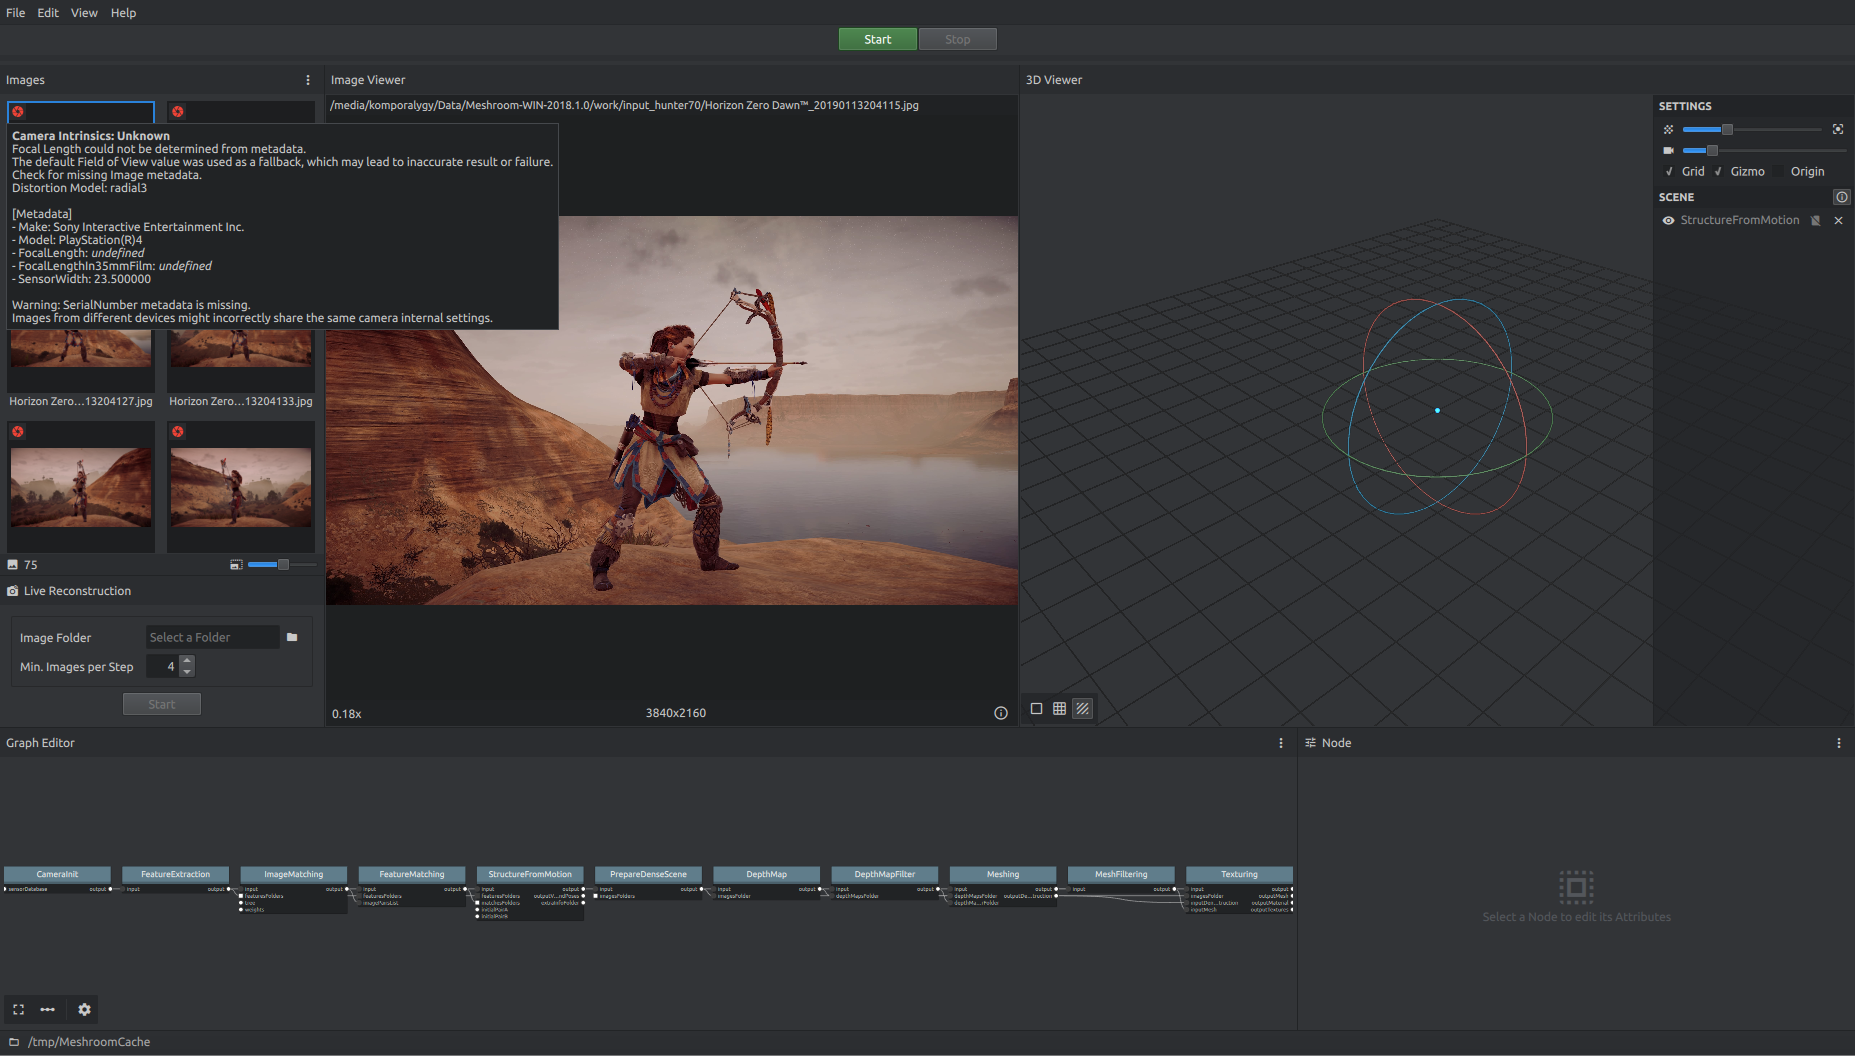Click the fit graph to view icon
Image resolution: width=1855 pixels, height=1056 pixels.
click(18, 1010)
